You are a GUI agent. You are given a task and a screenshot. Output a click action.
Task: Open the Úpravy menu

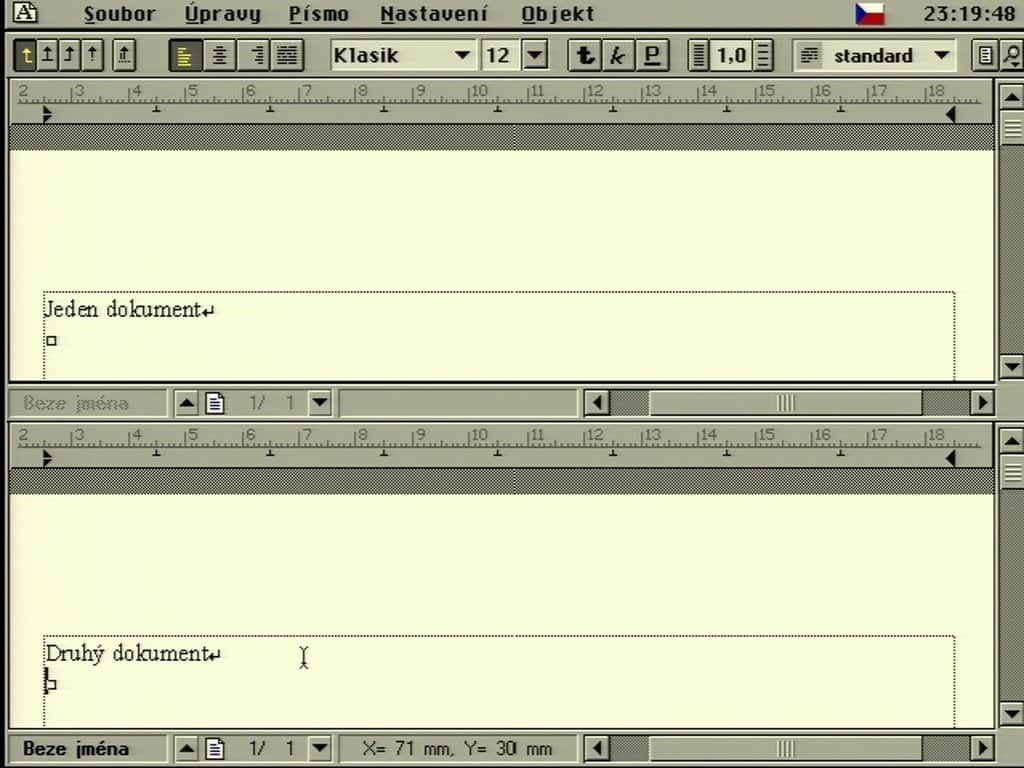click(x=223, y=14)
